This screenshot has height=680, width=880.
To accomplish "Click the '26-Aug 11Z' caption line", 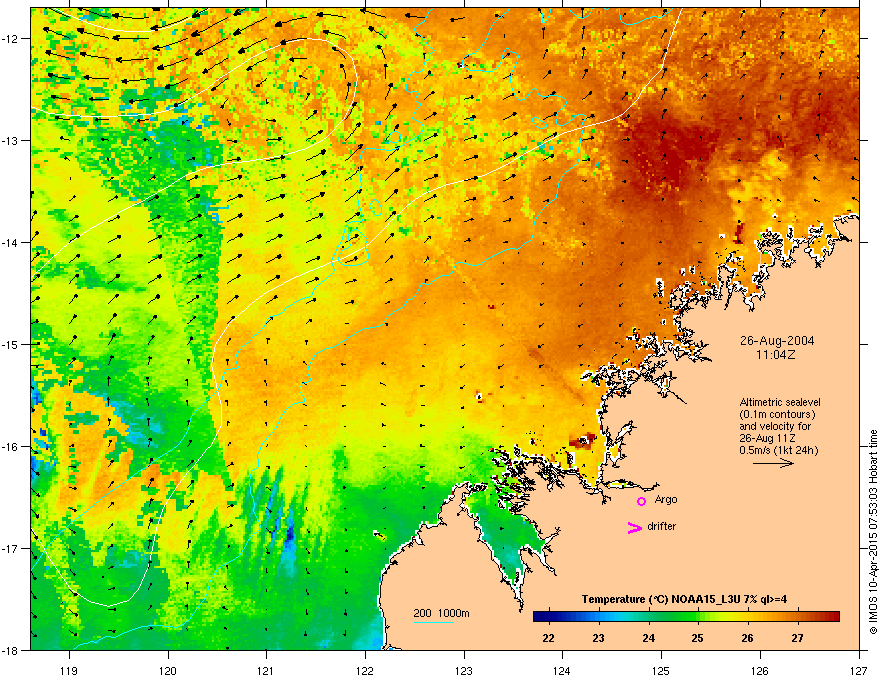I will click(767, 438).
